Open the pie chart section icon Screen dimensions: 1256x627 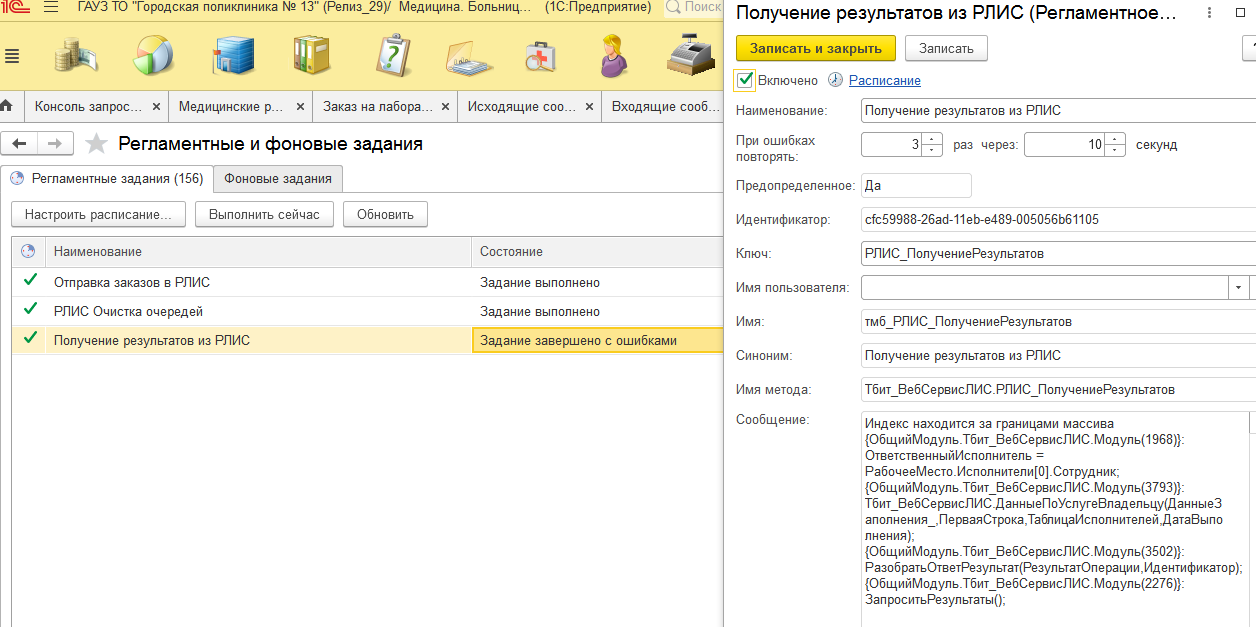(x=153, y=56)
